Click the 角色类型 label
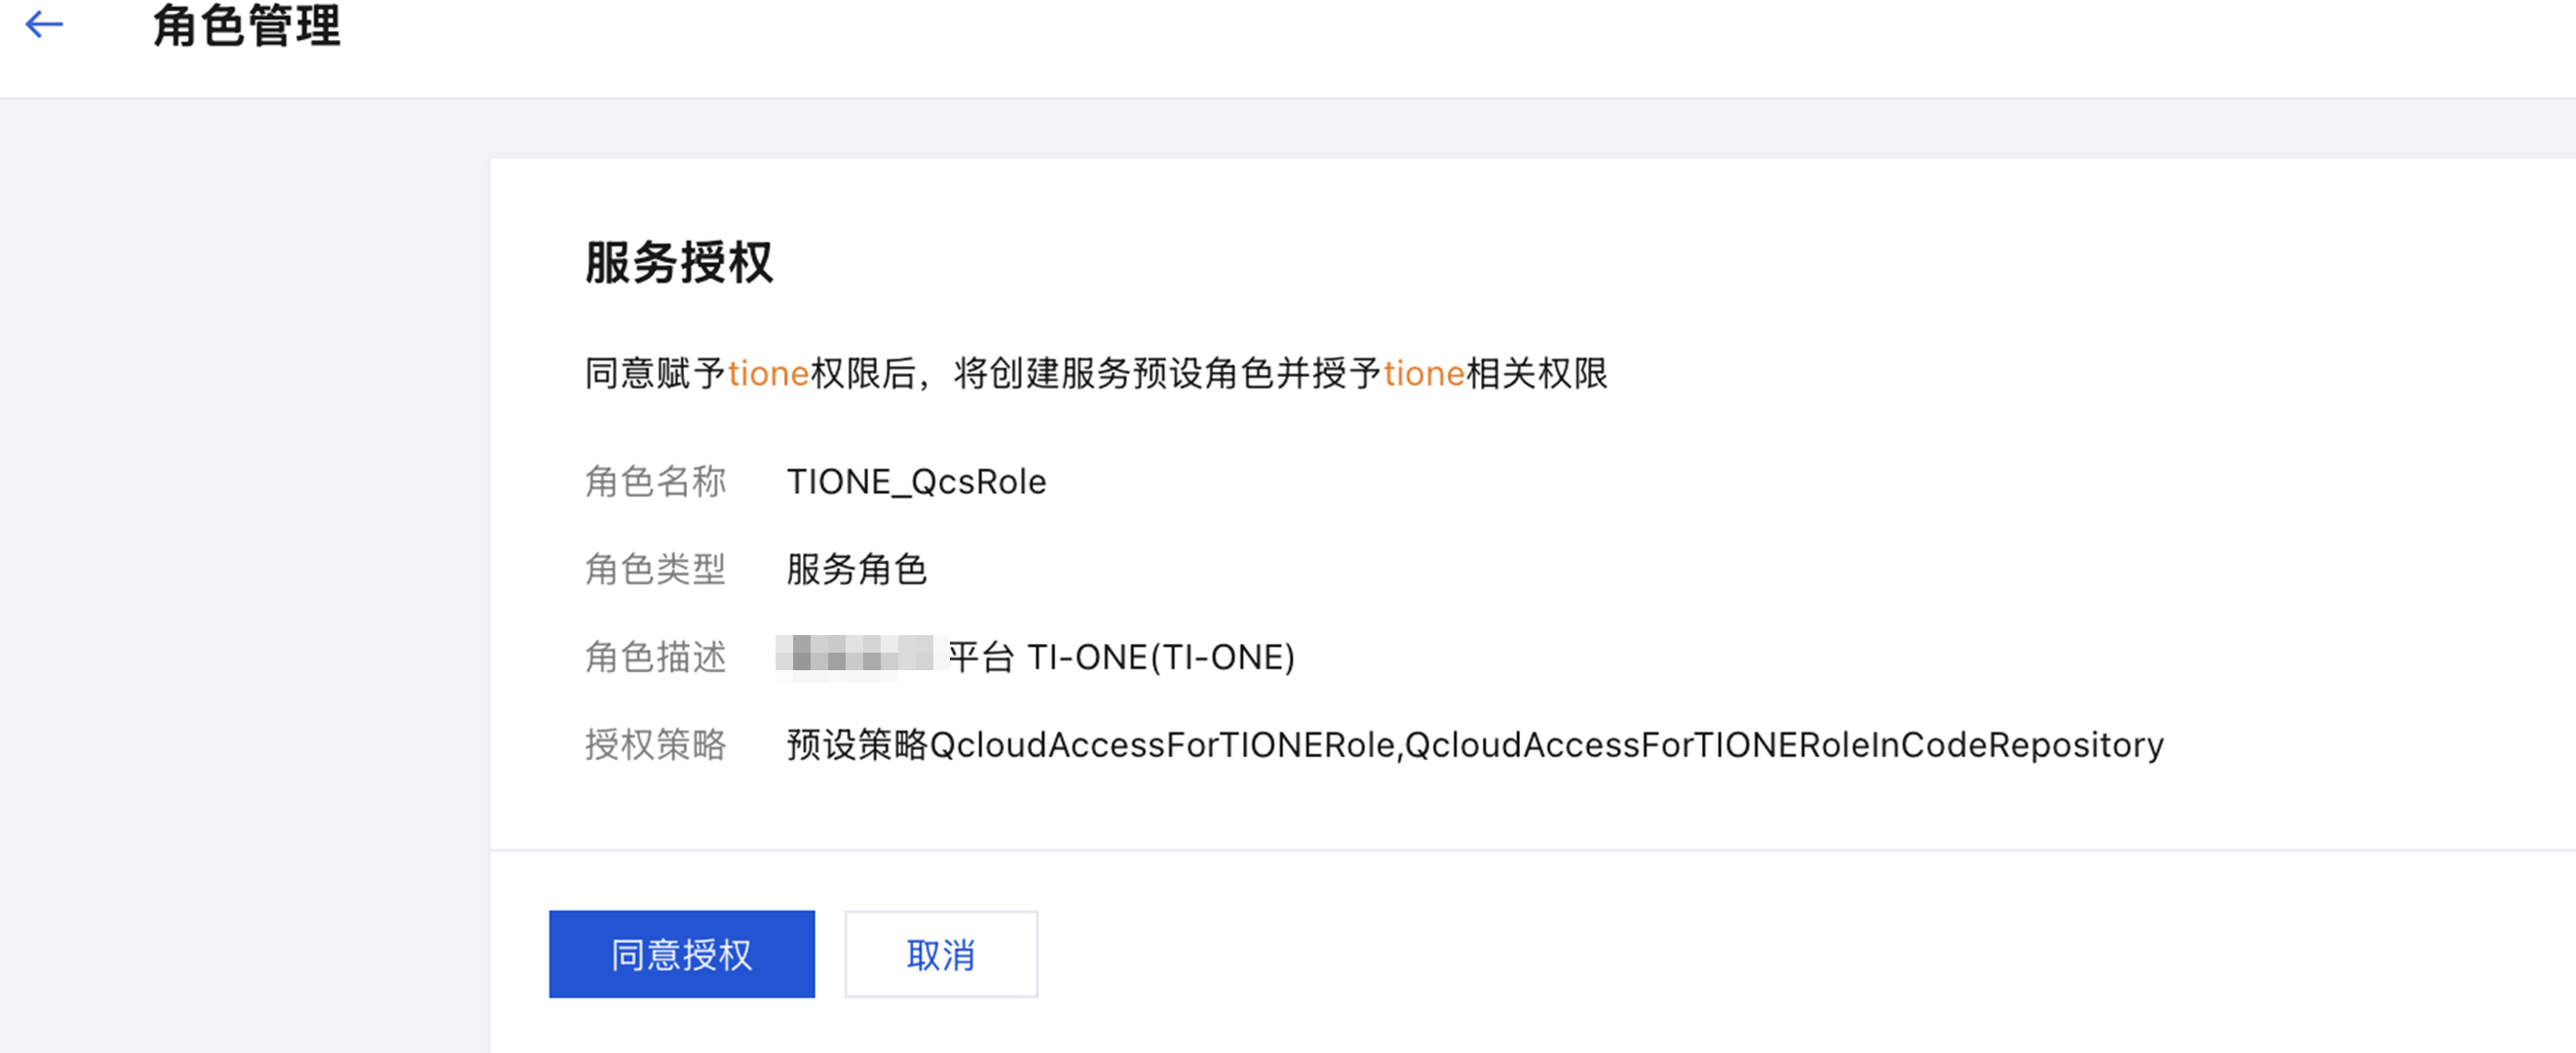Viewport: 2576px width, 1053px height. tap(656, 569)
